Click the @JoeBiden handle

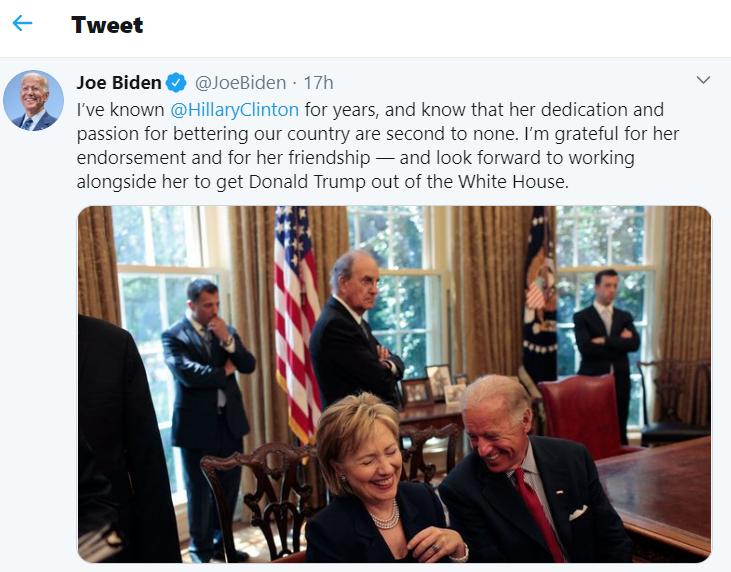(x=240, y=82)
